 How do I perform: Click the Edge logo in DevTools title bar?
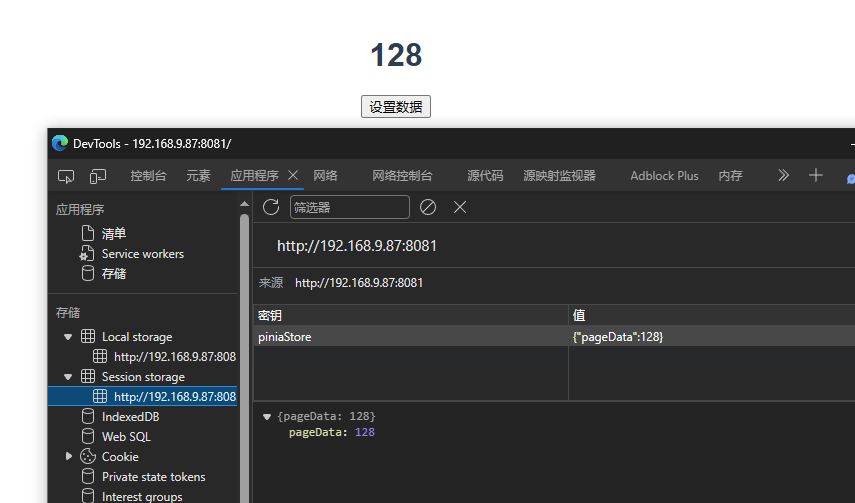[60, 143]
